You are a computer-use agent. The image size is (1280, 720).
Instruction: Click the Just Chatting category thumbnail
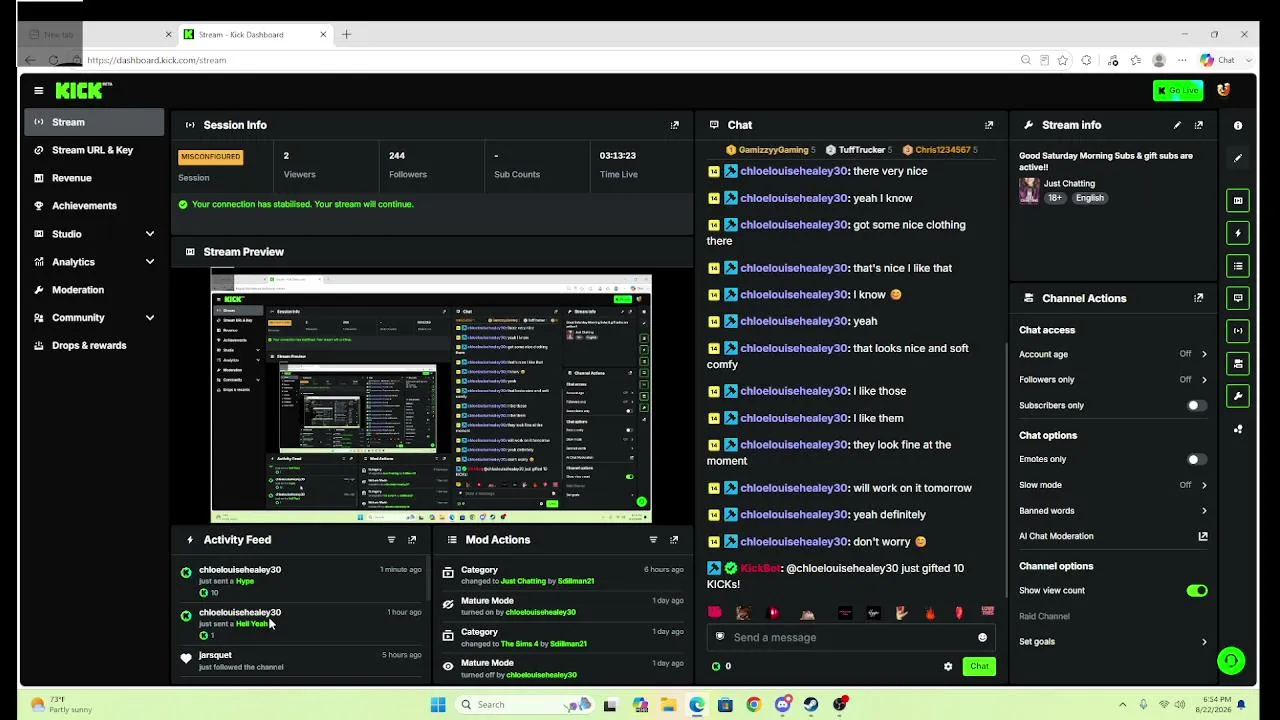pos(1029,190)
